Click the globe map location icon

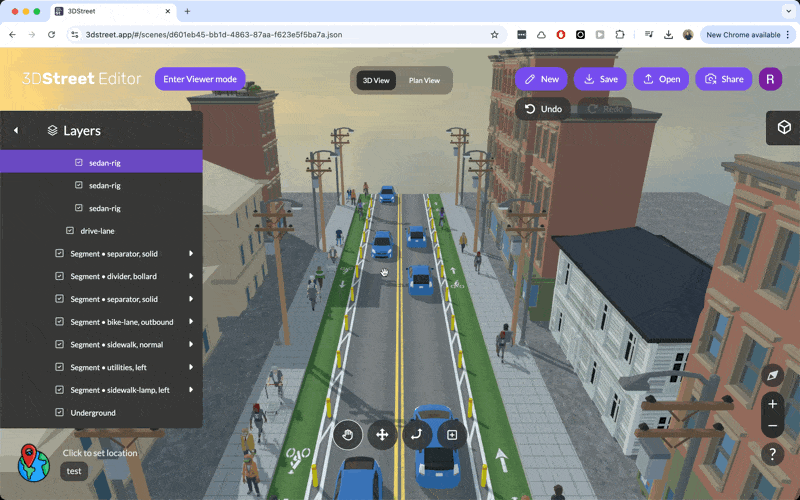(34, 461)
